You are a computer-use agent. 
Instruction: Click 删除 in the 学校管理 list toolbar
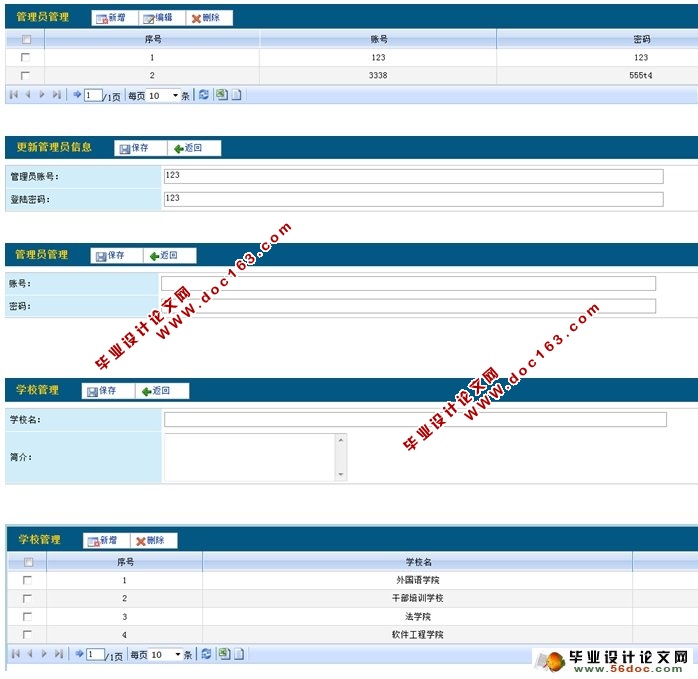click(154, 541)
